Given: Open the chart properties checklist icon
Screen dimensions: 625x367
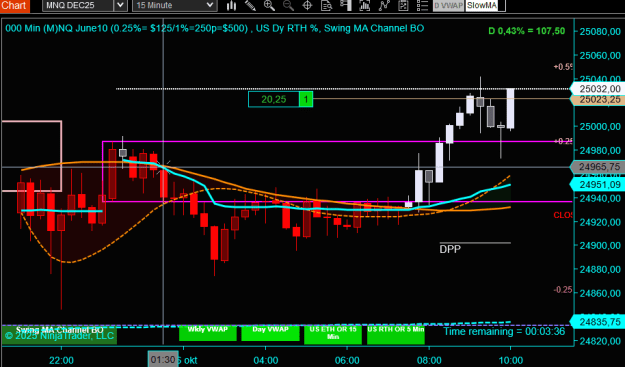Looking at the screenshot, I should coord(403,5).
